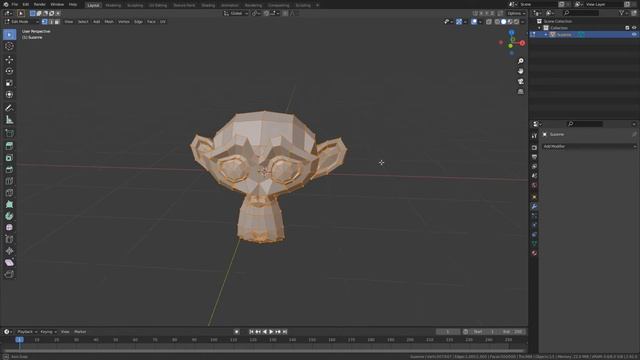This screenshot has width=640, height=360.
Task: Select the Scale tool
Action: pyautogui.click(x=9, y=83)
